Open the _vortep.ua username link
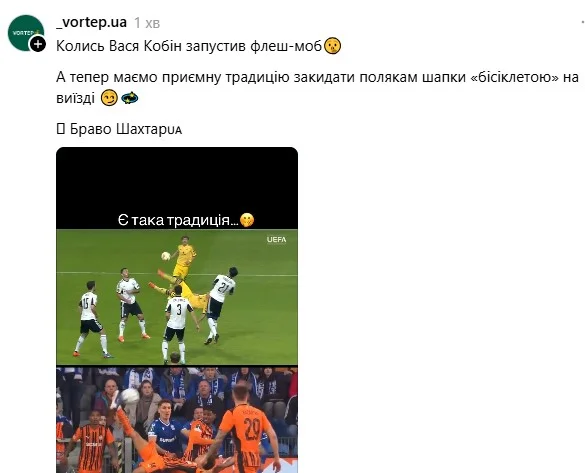The image size is (585, 473). [x=91, y=22]
